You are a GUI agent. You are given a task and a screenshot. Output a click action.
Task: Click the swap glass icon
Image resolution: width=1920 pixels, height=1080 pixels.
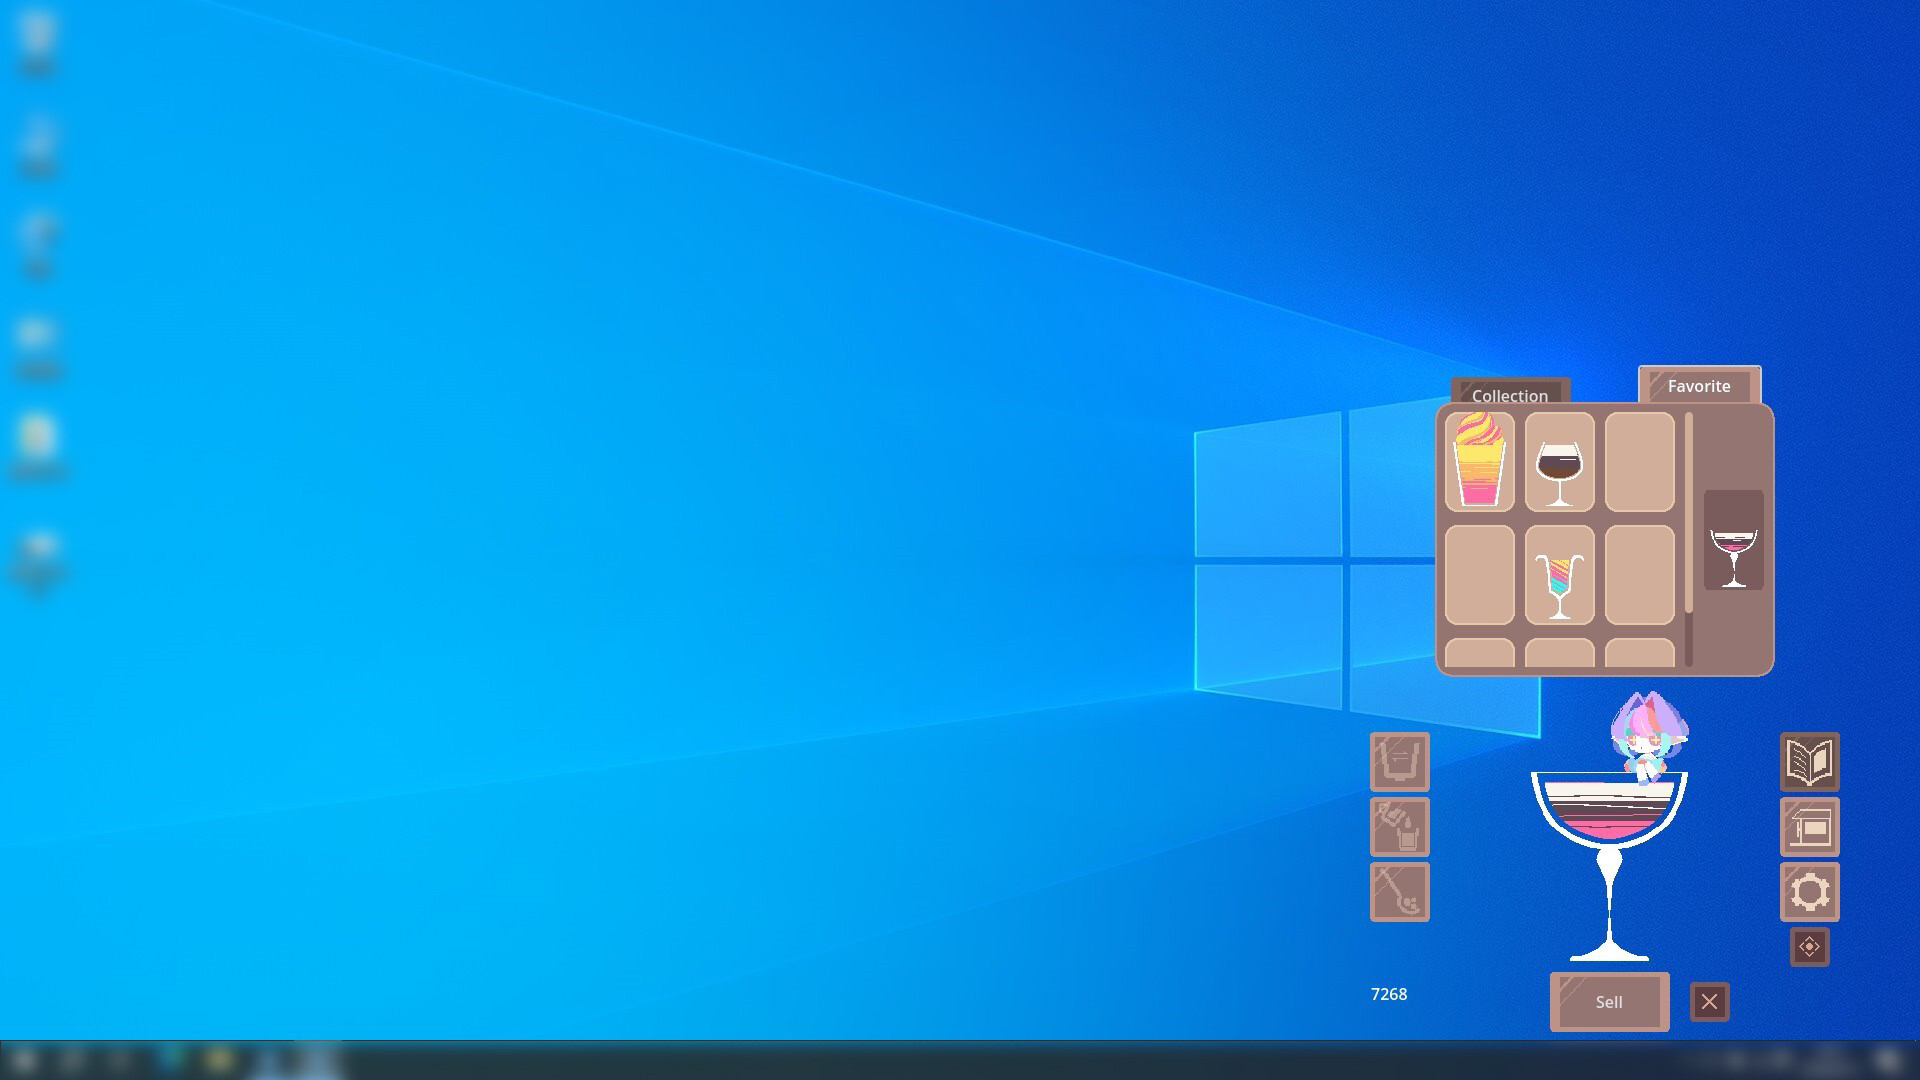click(x=1399, y=762)
